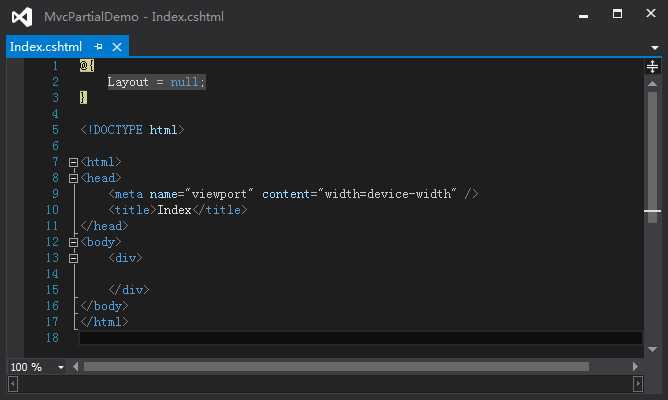The height and width of the screenshot is (400, 668).
Task: Click the Visual Studio logo icon
Action: click(x=21, y=17)
